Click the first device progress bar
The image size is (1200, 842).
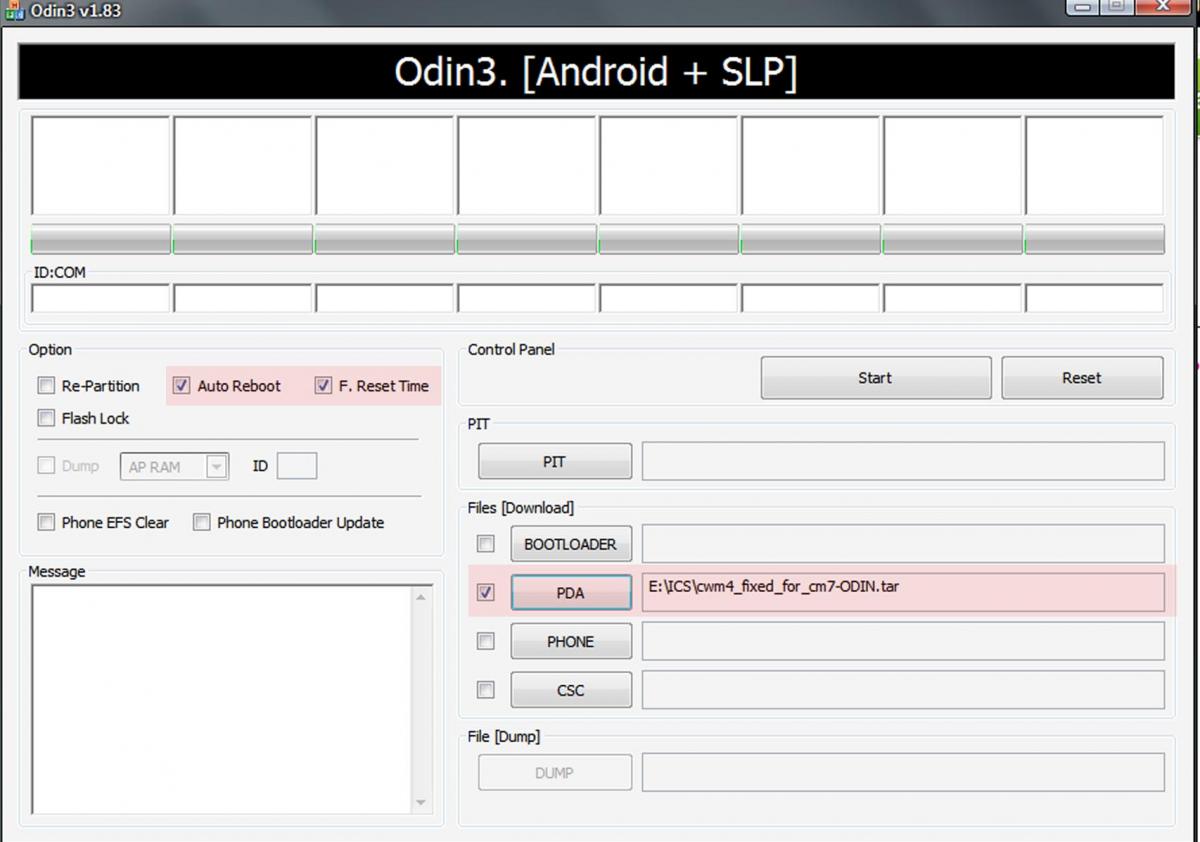(x=101, y=239)
